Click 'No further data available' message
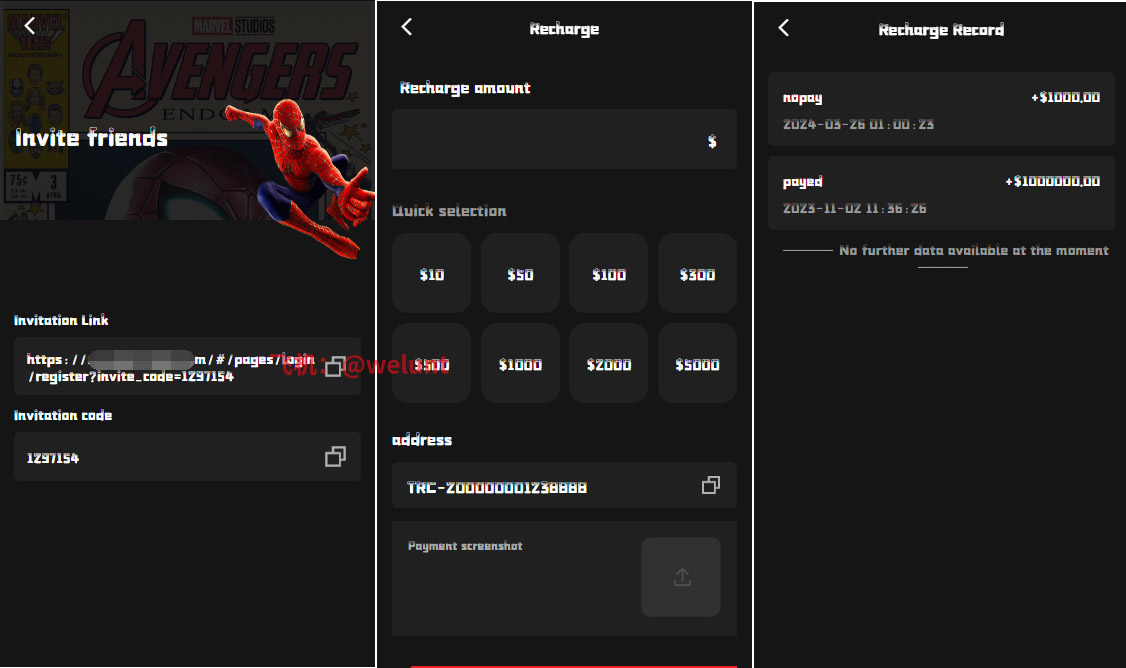The height and width of the screenshot is (668, 1126). (974, 251)
